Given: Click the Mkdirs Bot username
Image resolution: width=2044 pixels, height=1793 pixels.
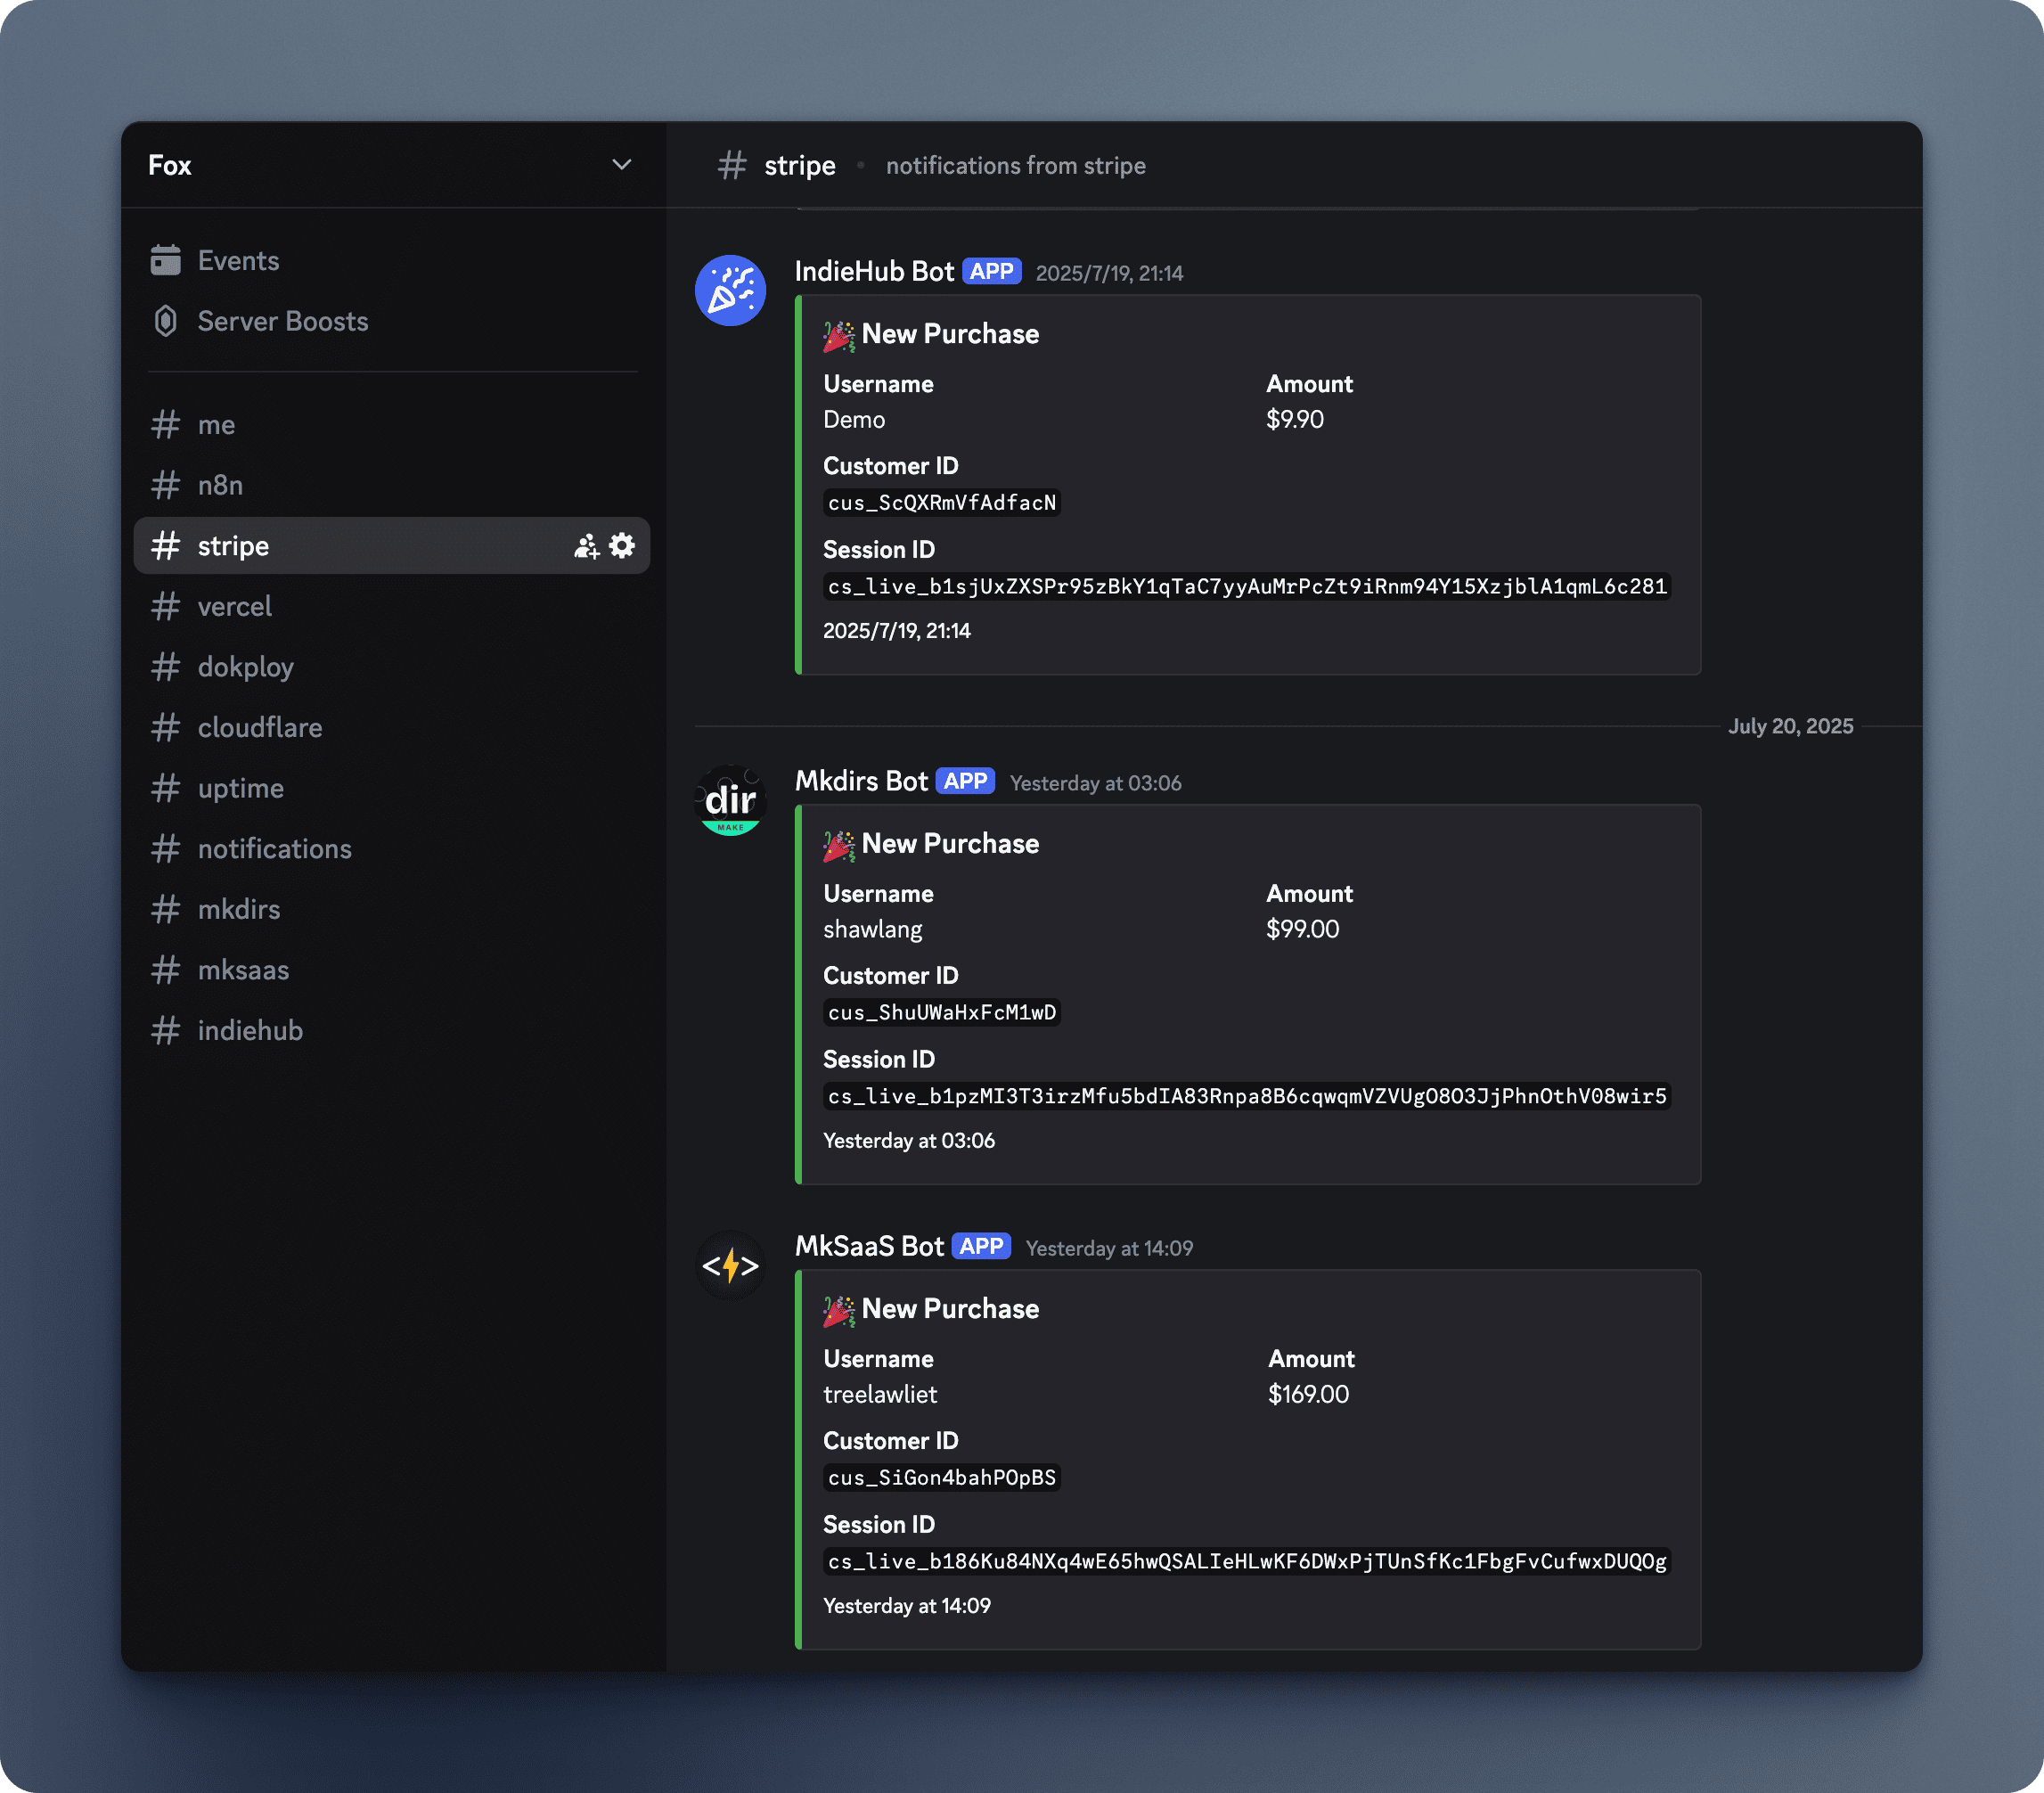Looking at the screenshot, I should click(x=861, y=781).
